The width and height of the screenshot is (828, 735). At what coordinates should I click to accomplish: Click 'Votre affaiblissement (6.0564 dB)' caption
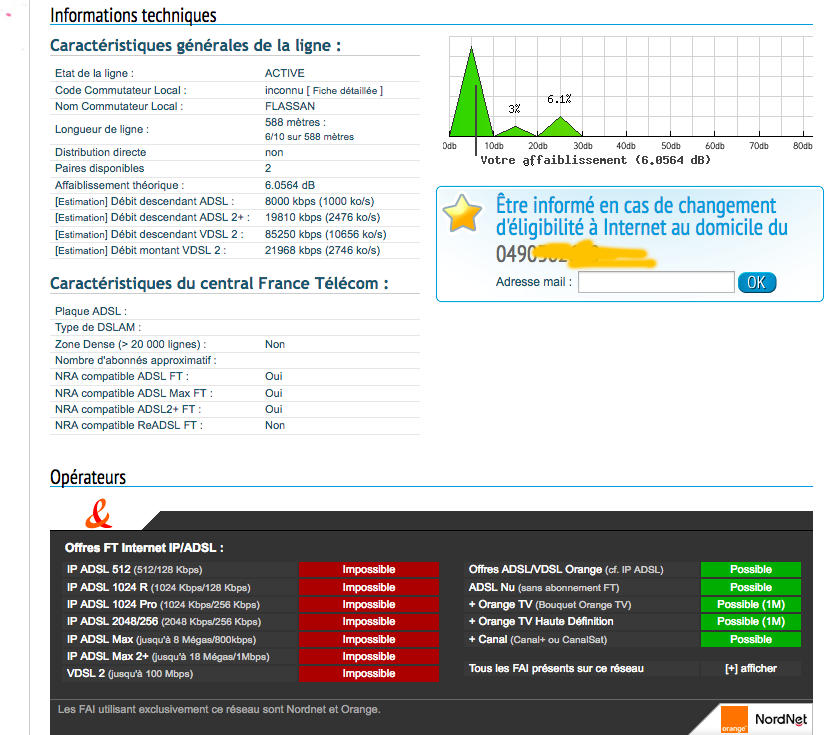(595, 160)
